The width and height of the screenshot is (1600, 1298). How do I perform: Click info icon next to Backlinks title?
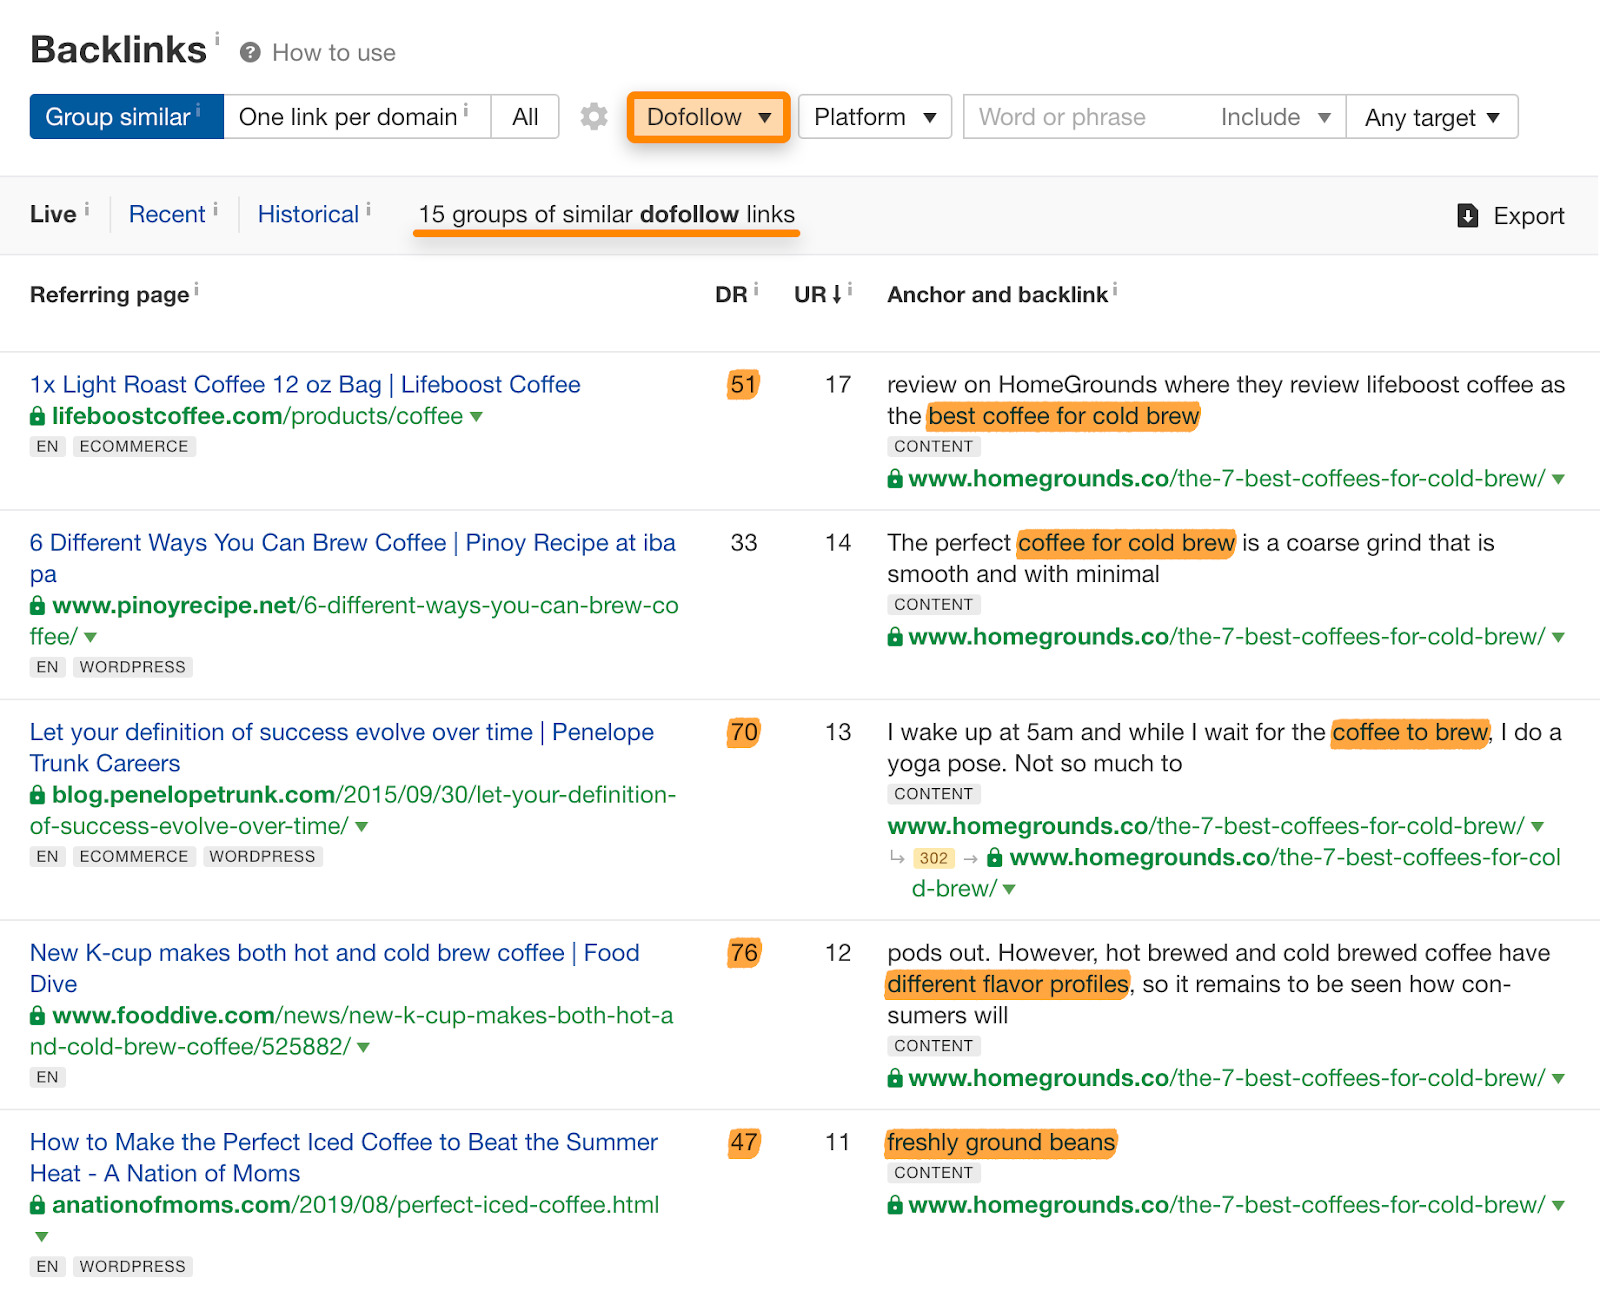click(217, 39)
